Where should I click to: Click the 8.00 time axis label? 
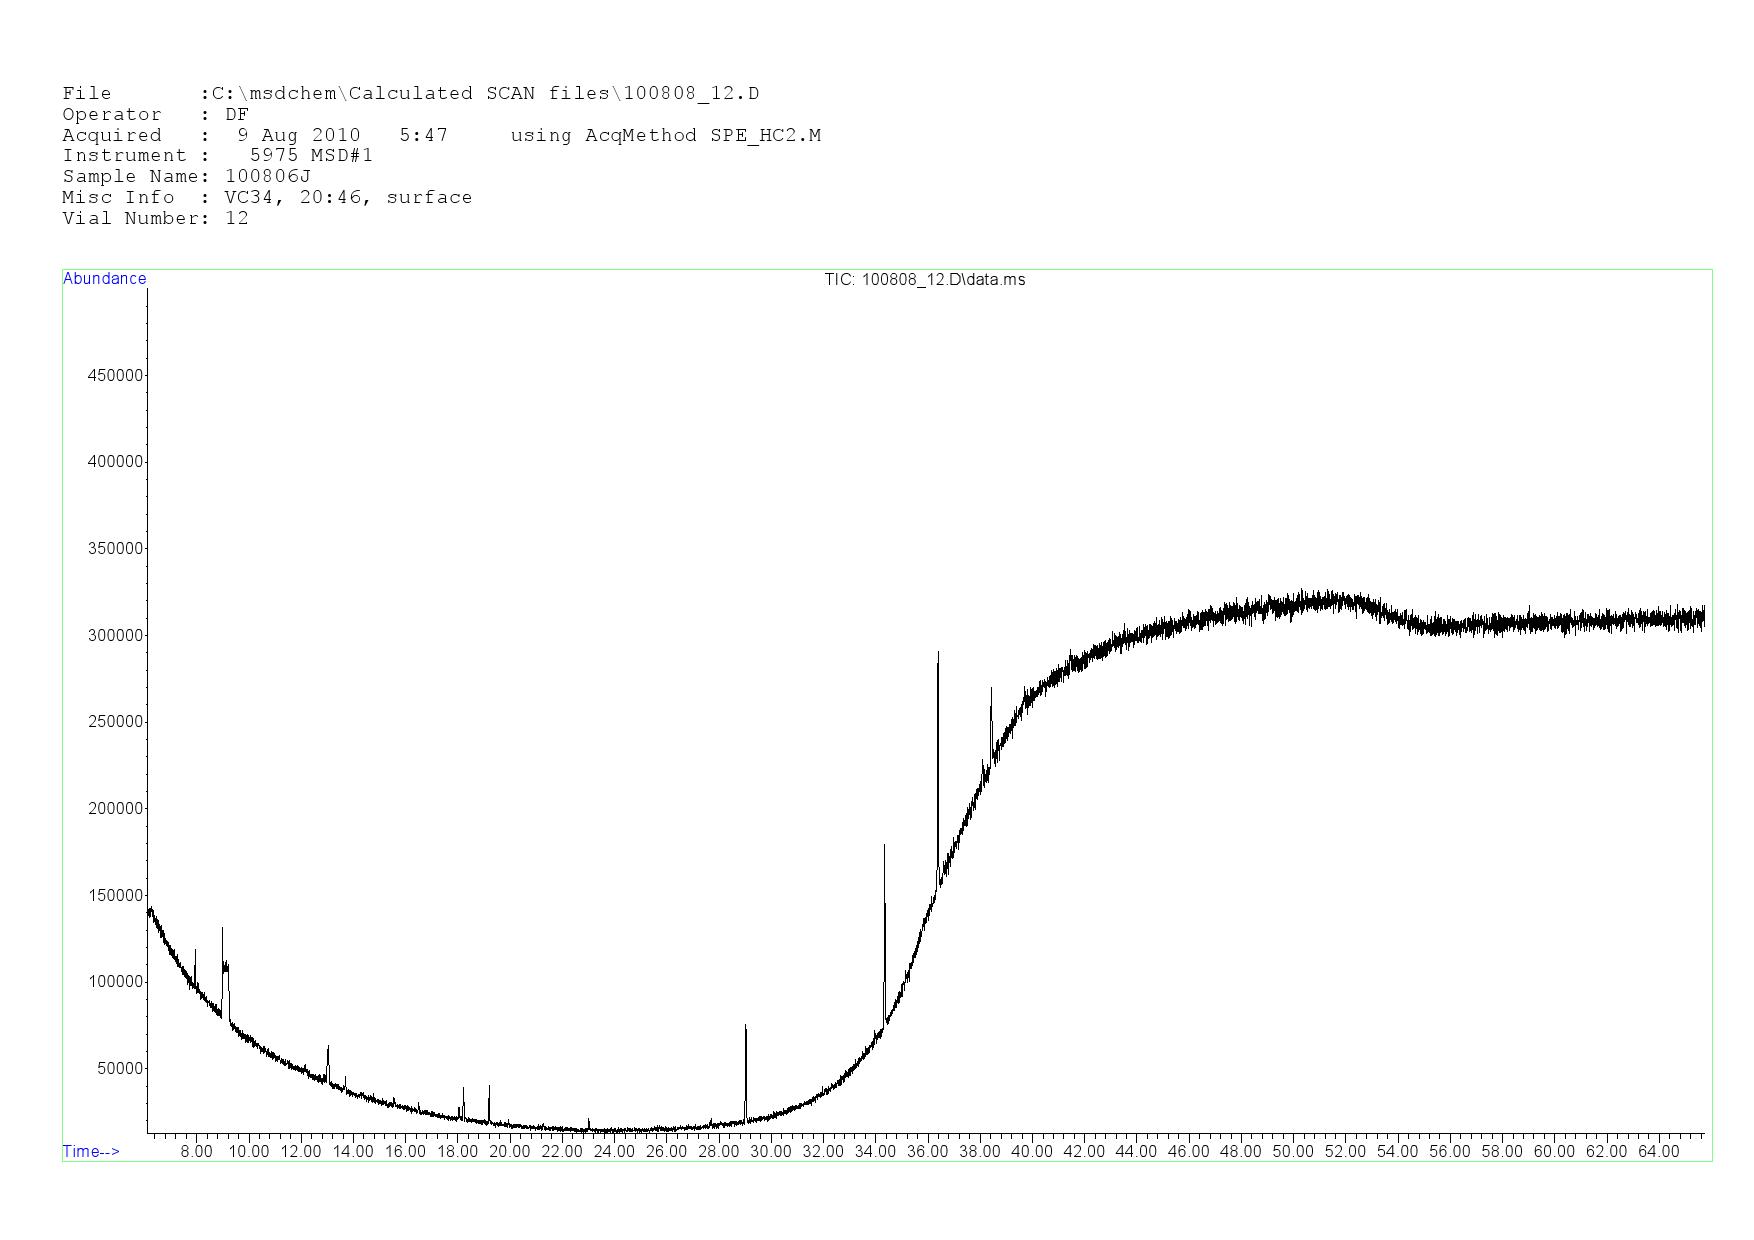(196, 1151)
